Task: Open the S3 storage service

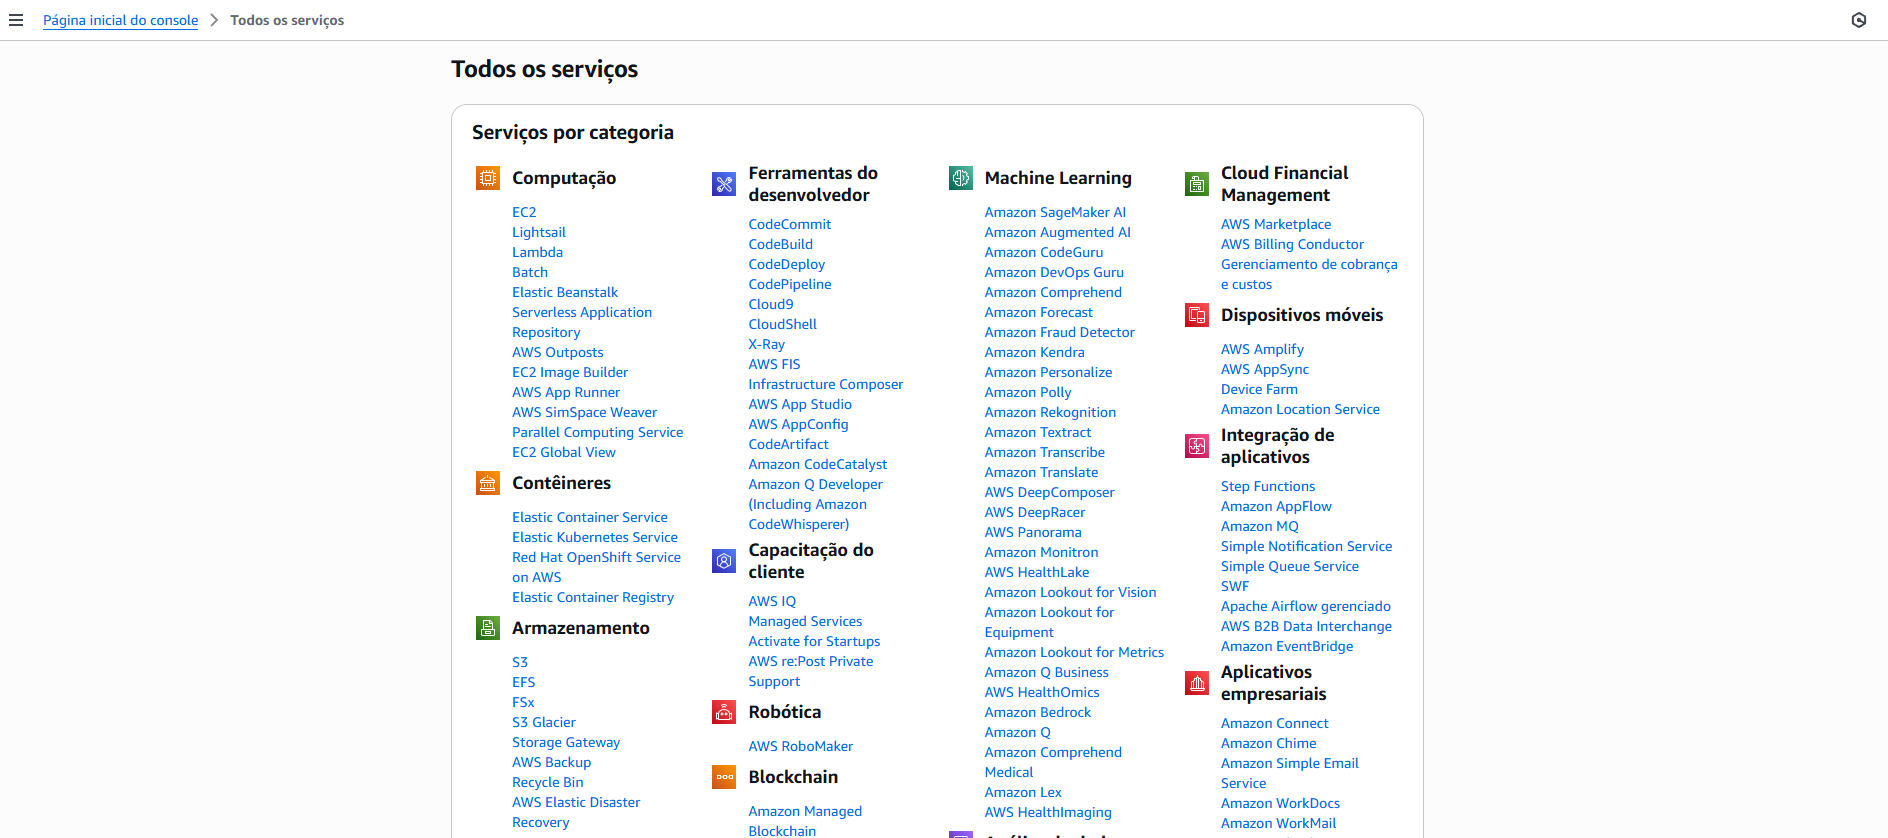Action: 520,662
